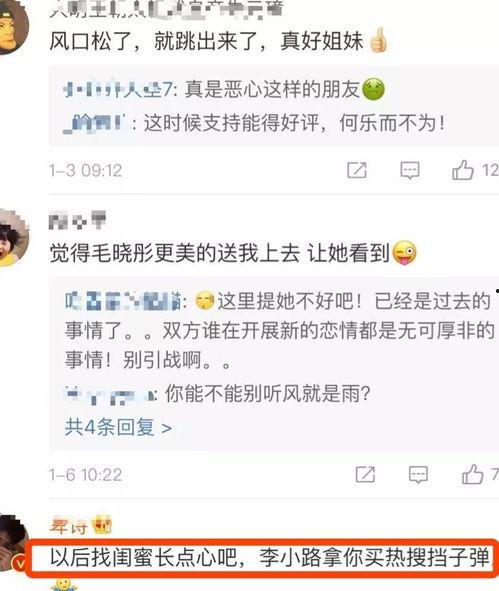Open the blurred username above 觉得毛晓彤更美
Image resolution: width=499 pixels, height=591 pixels.
77,220
